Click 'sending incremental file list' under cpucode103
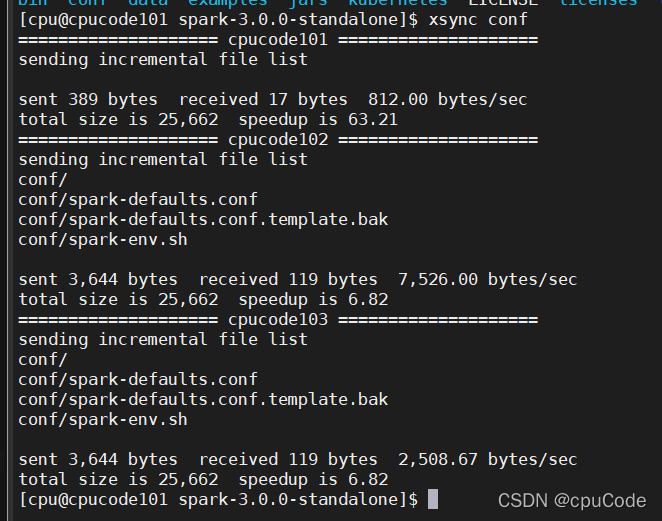The width and height of the screenshot is (662, 521). (163, 339)
